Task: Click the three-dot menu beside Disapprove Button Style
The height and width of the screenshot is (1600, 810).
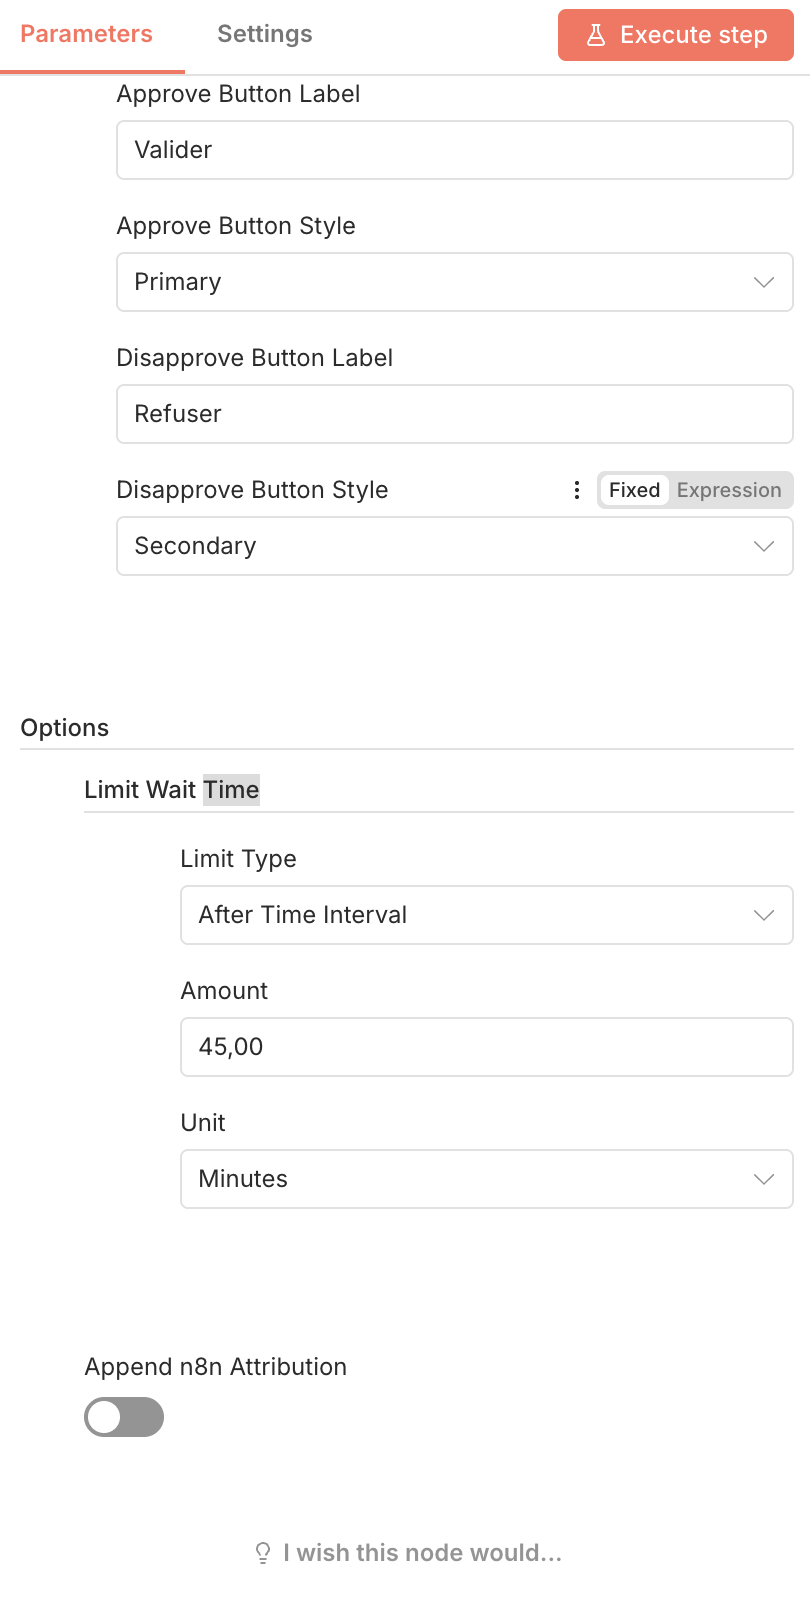Action: click(576, 490)
